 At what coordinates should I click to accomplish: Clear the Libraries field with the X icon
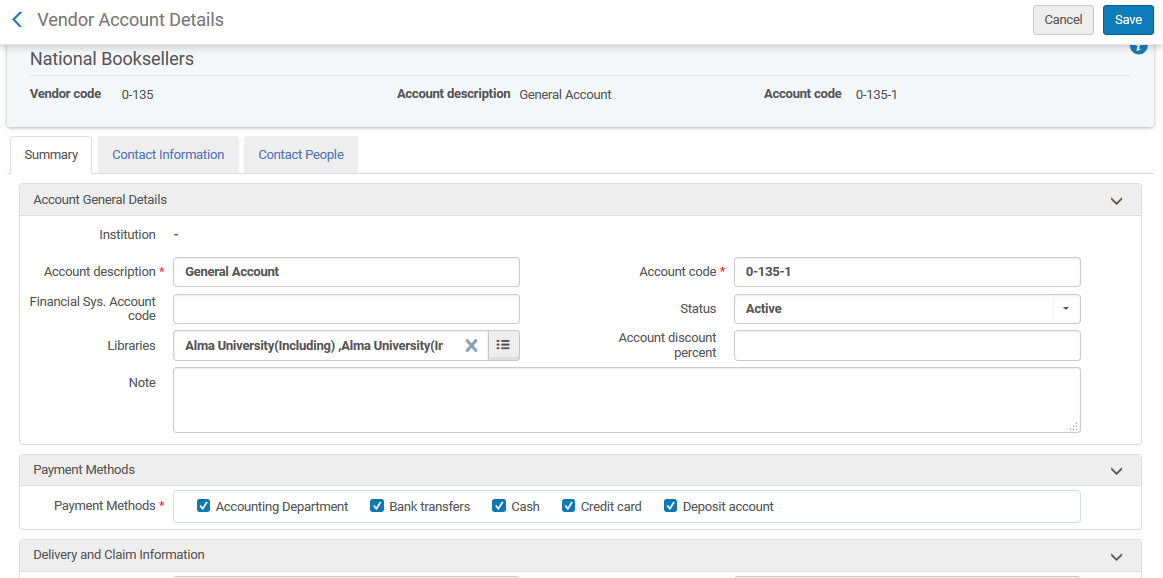point(471,345)
